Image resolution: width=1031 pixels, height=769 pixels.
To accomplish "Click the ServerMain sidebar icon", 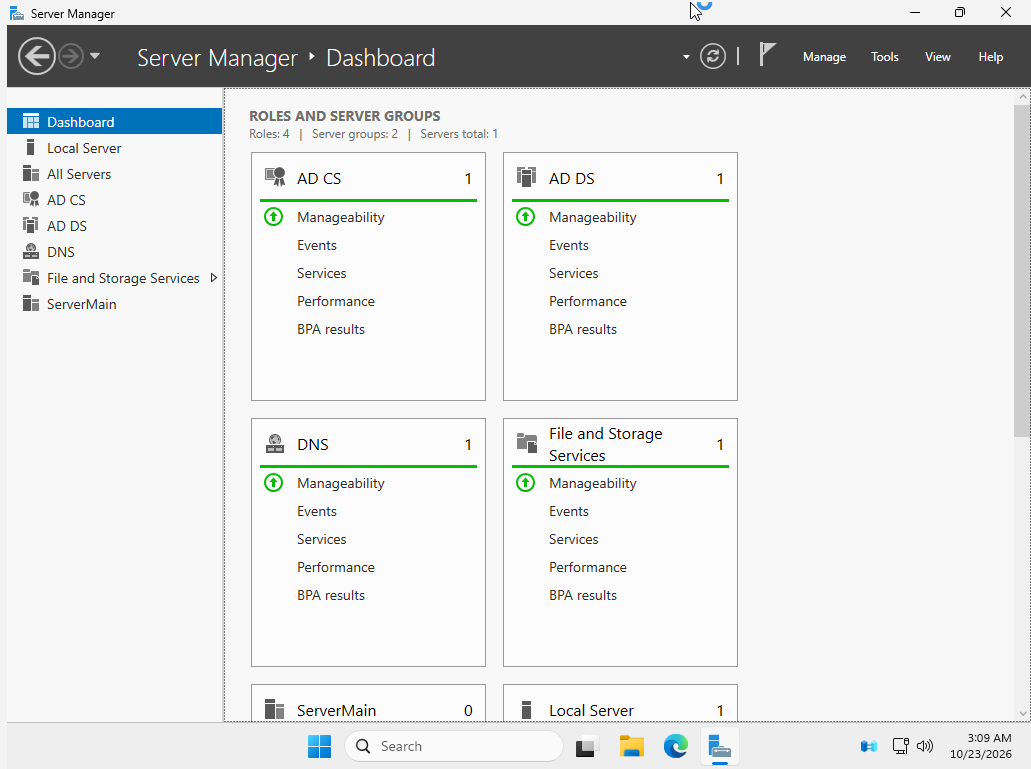I will 31,303.
